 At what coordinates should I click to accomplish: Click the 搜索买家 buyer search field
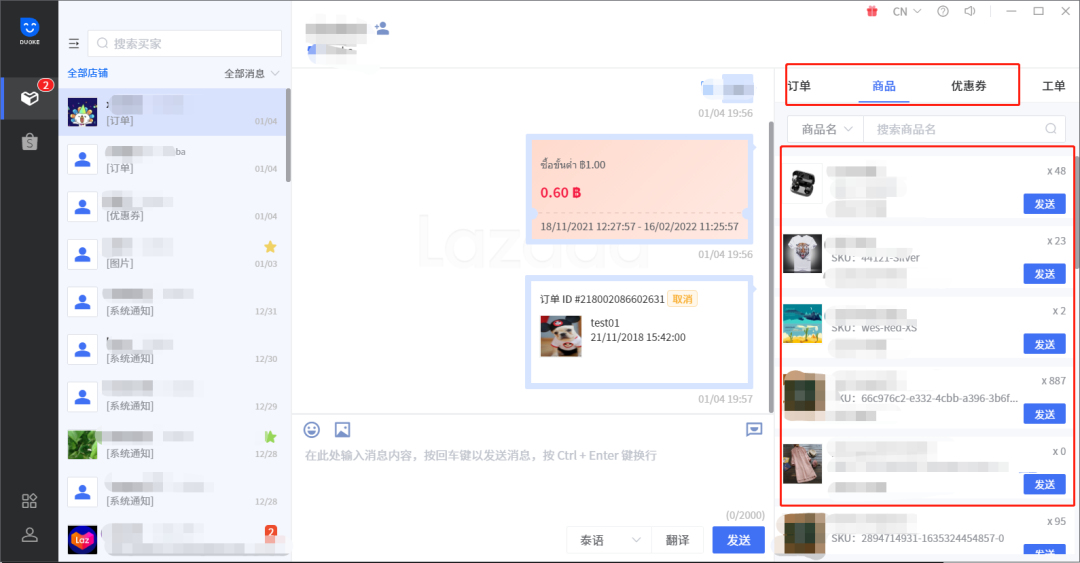click(185, 44)
